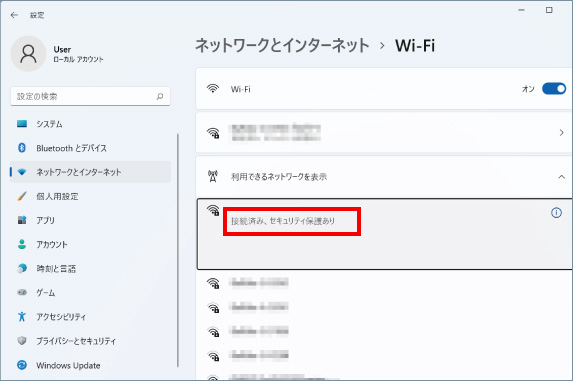
Task: Click the アクセシビリティ figure icon
Action: pyautogui.click(x=22, y=317)
